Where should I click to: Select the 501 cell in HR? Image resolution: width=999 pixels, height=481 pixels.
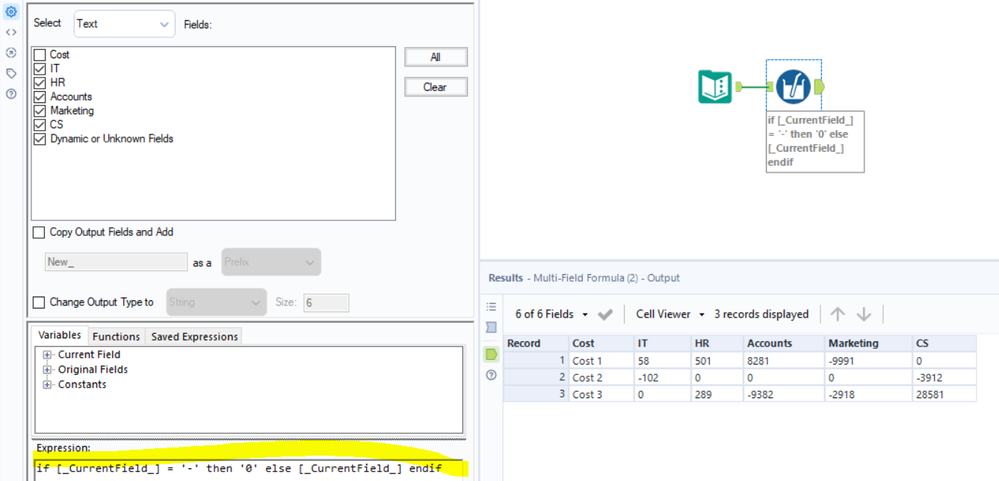pos(717,361)
